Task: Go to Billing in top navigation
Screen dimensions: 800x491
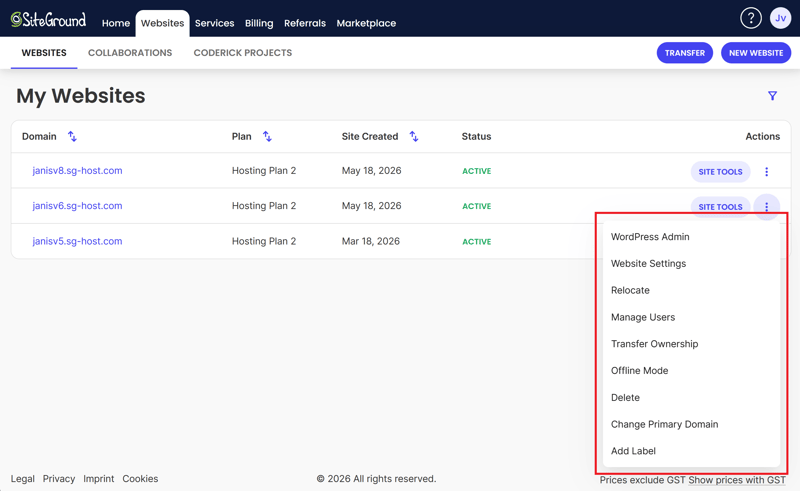Action: pos(259,23)
